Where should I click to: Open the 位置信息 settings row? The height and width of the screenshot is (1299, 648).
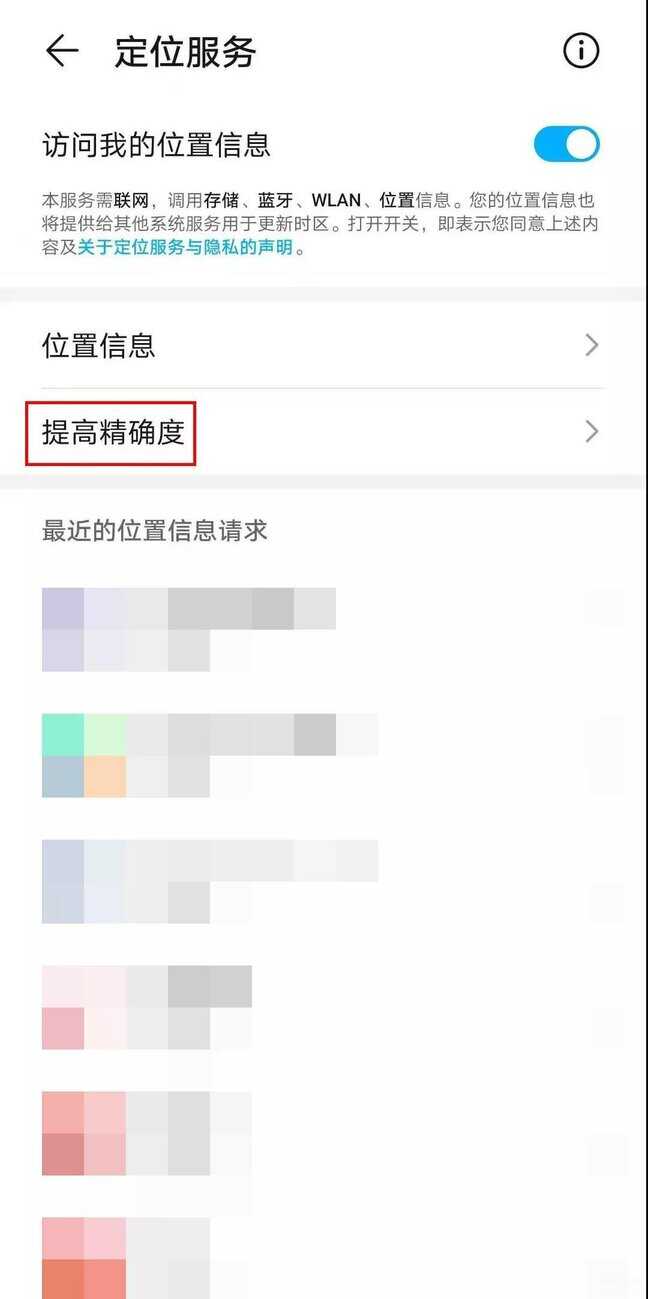point(323,345)
